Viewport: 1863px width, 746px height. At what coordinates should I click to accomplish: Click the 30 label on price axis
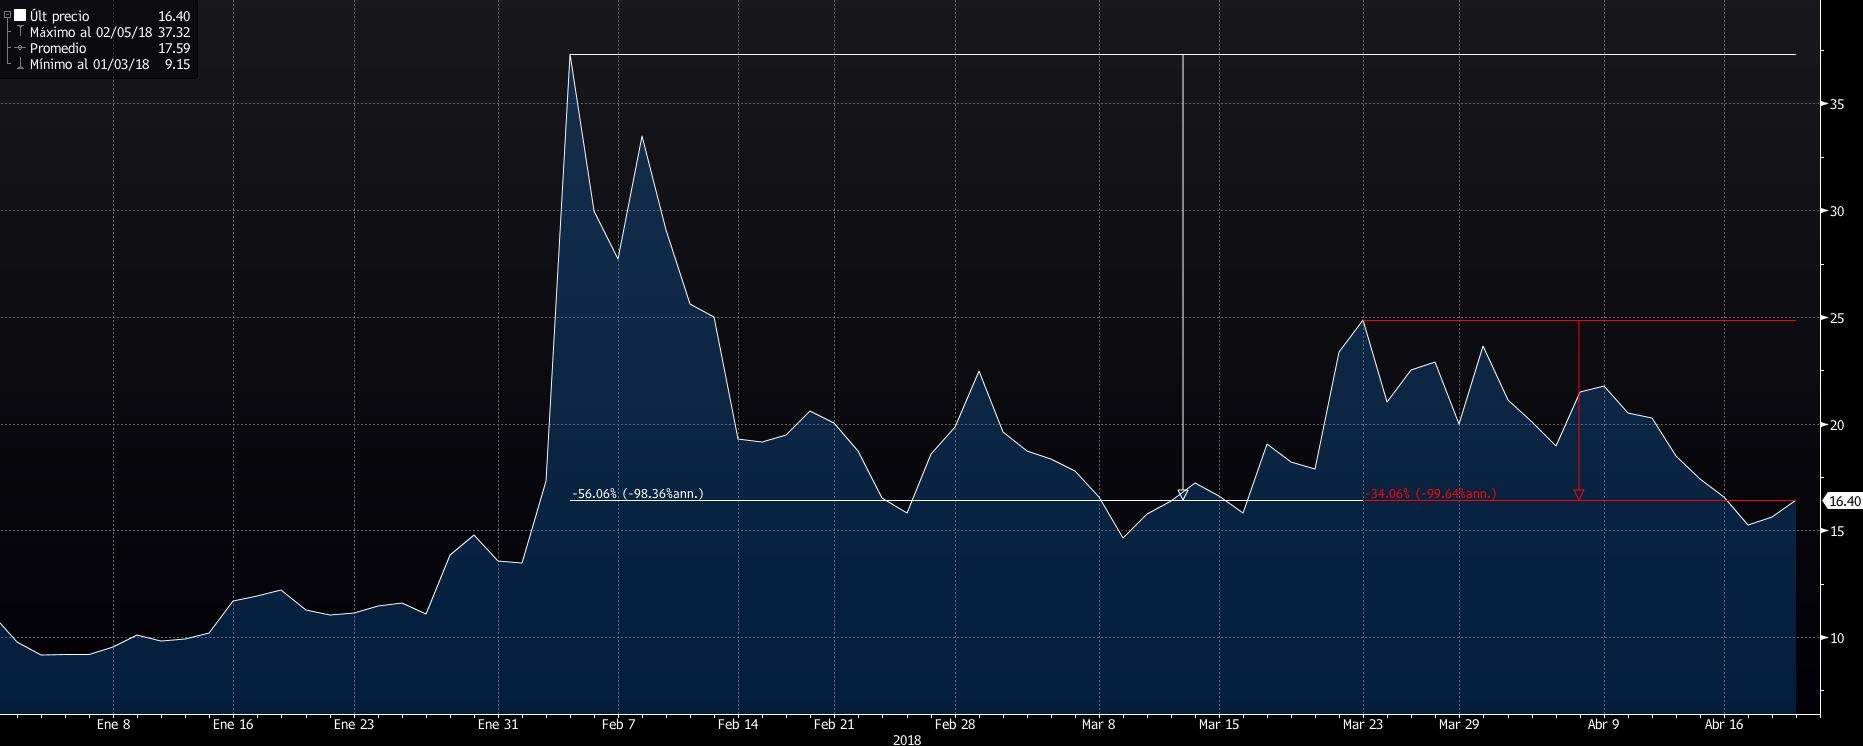pyautogui.click(x=1837, y=211)
